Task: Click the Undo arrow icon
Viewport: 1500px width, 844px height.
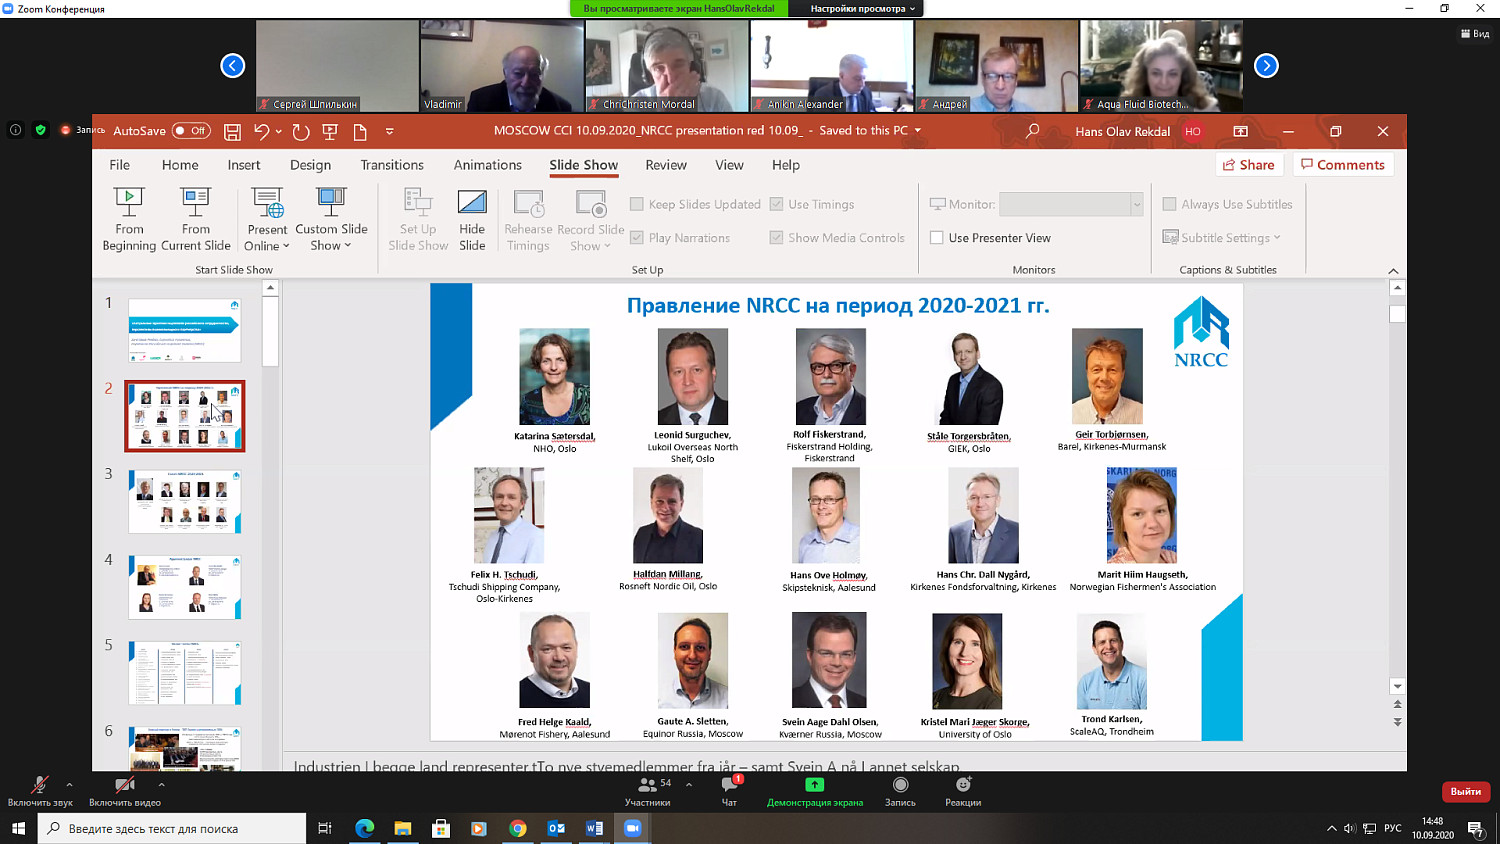Action: 262,131
